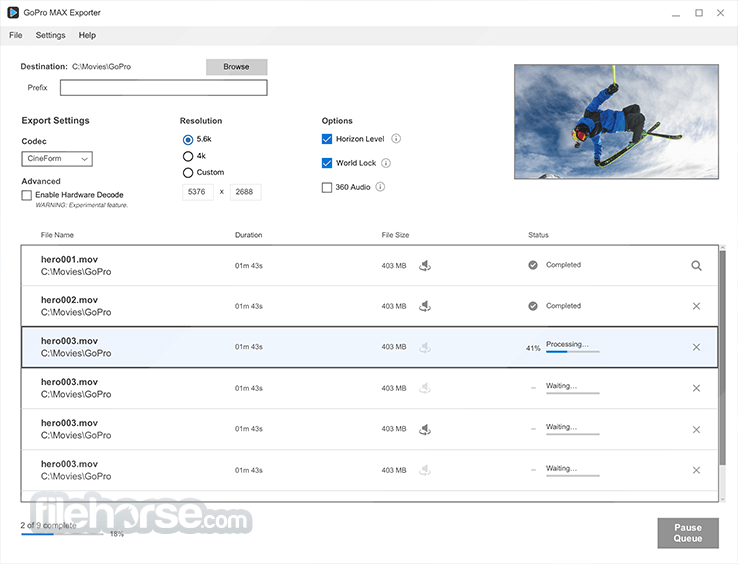
Task: Click the Pause Queue button
Action: pyautogui.click(x=688, y=533)
